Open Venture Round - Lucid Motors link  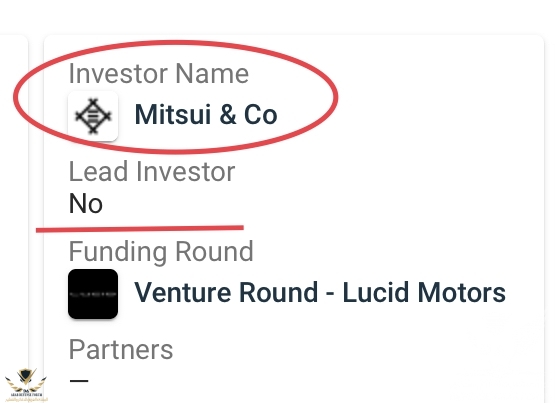[x=320, y=292]
